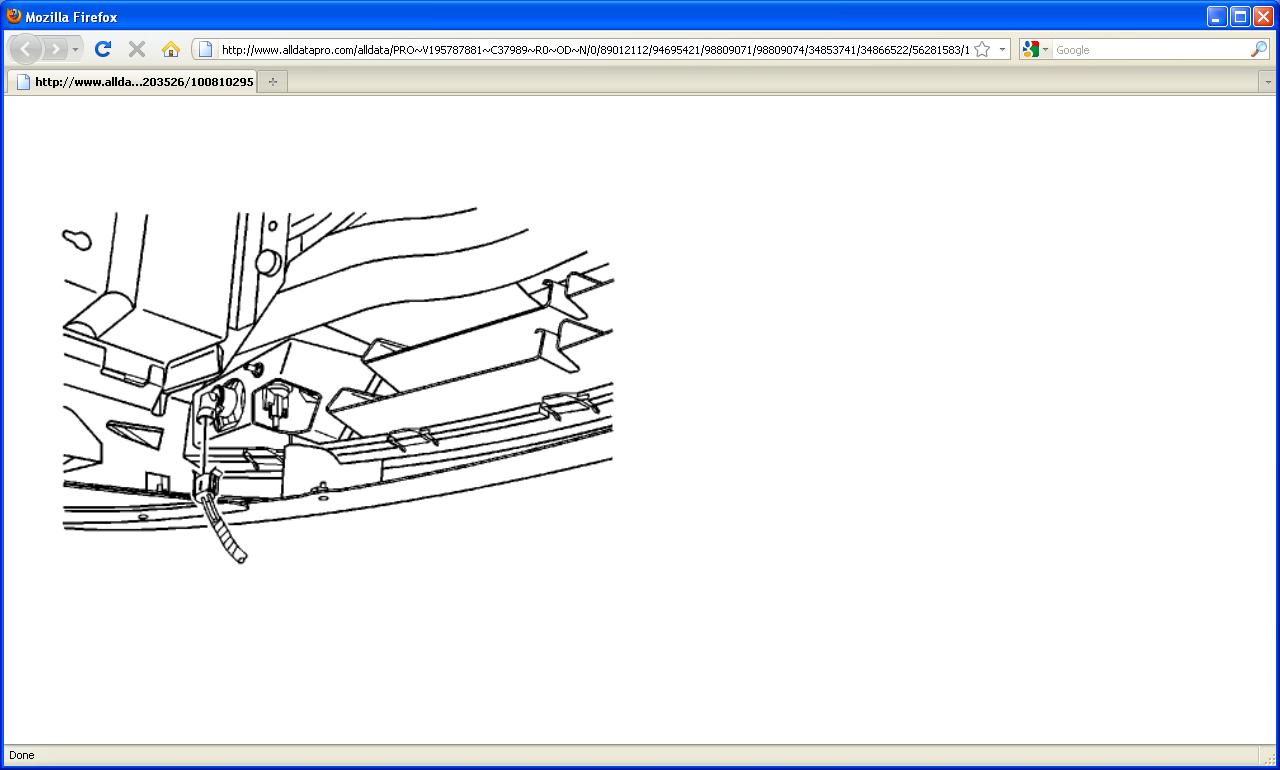Open the list all tabs dropdown

coord(1268,82)
